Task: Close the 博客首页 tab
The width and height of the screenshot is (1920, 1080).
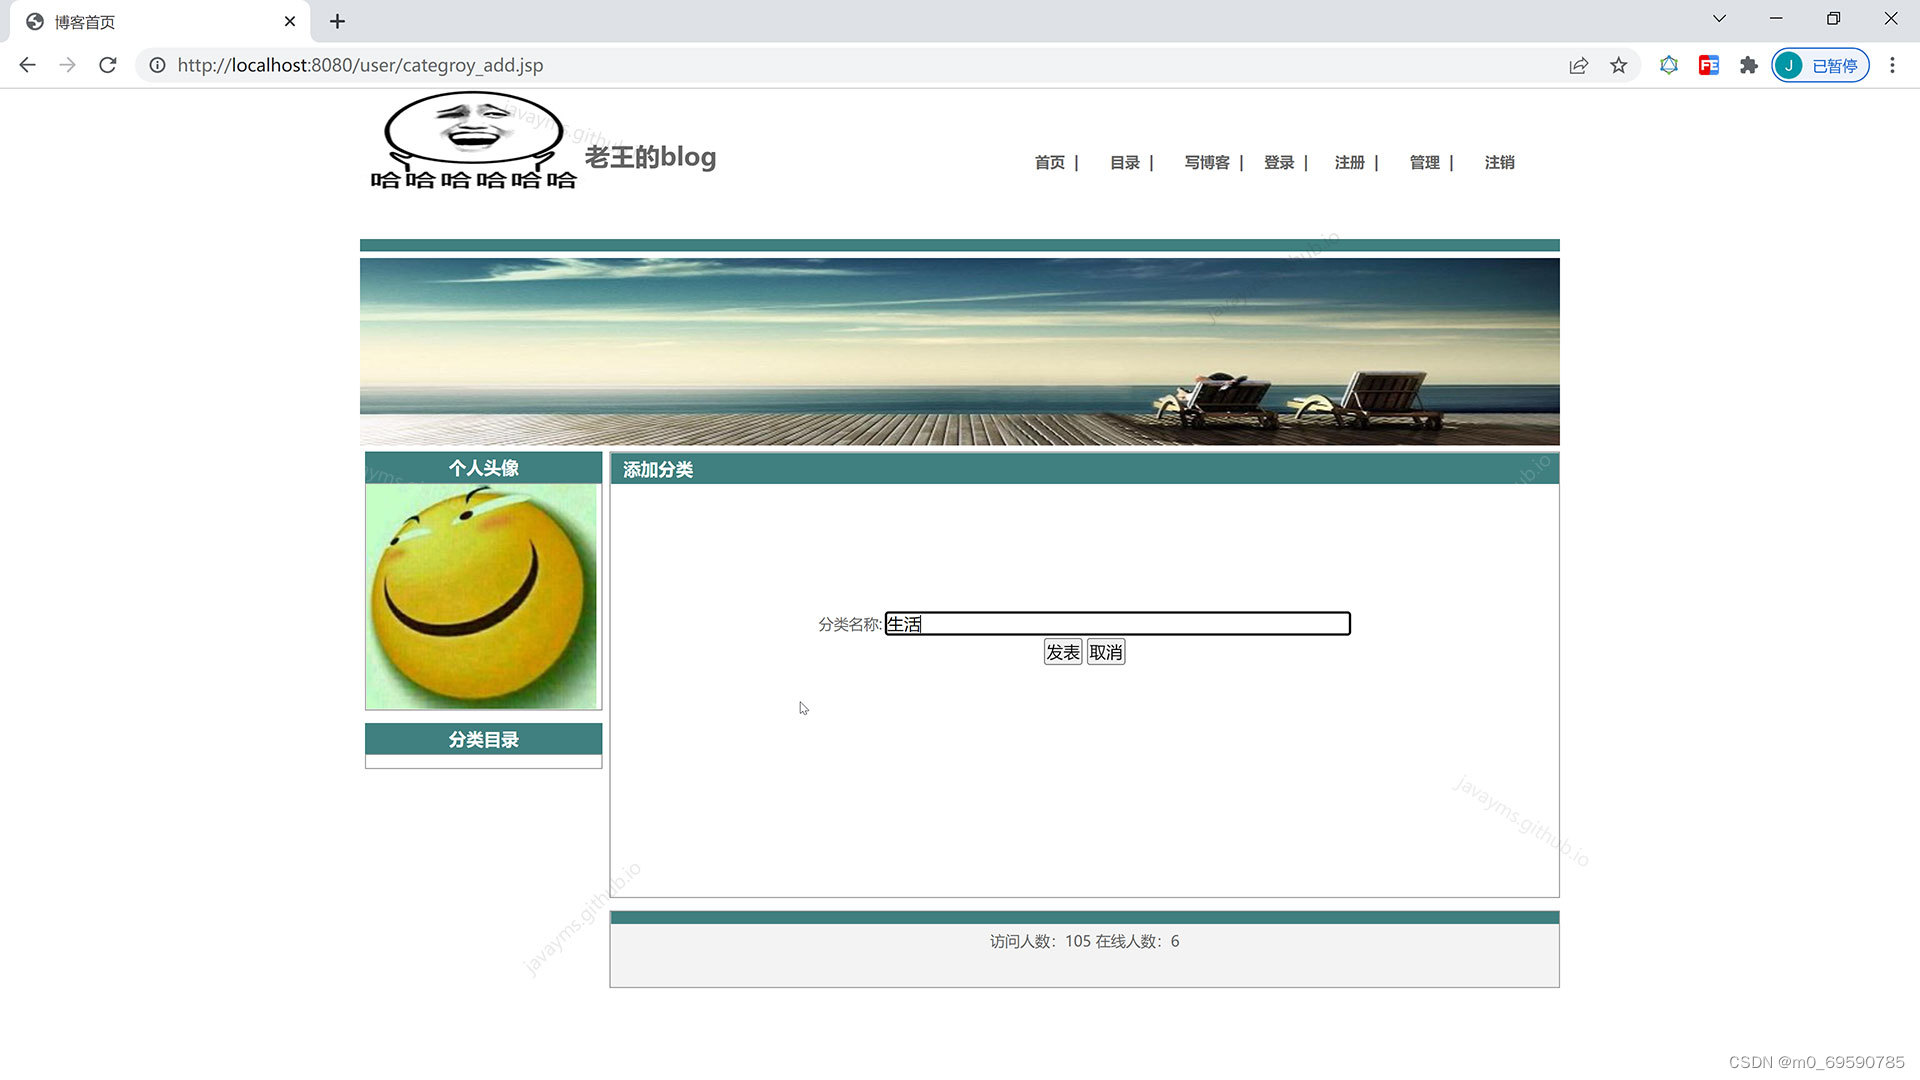Action: pos(290,21)
